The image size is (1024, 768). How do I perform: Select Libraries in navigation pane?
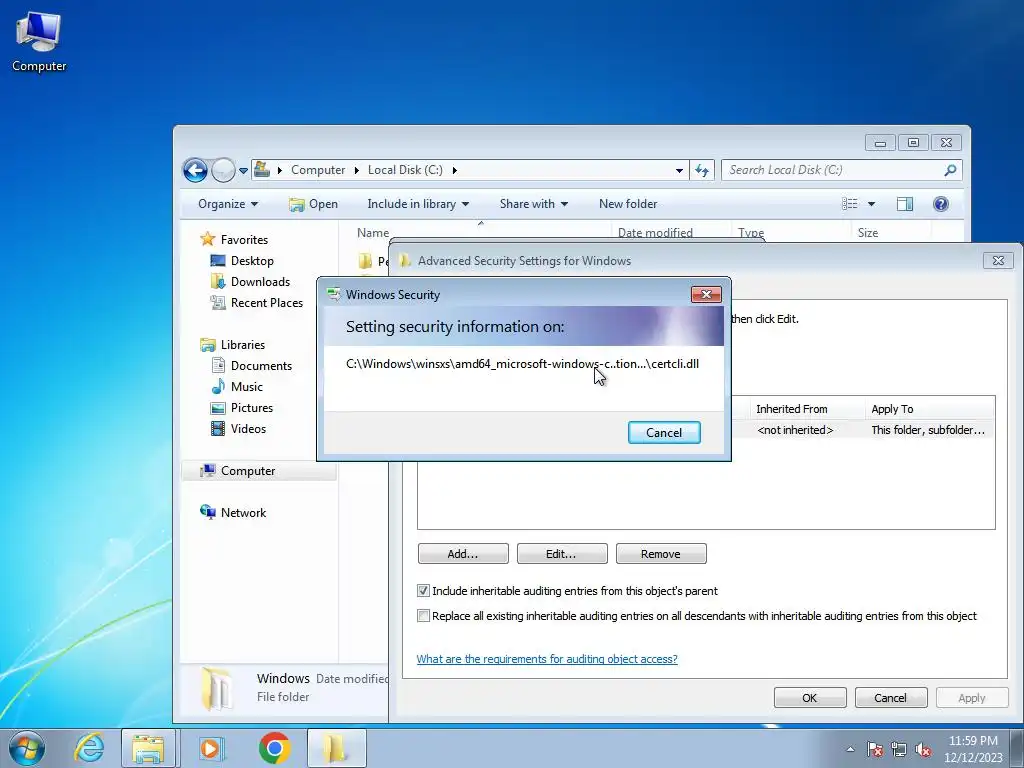coord(242,345)
